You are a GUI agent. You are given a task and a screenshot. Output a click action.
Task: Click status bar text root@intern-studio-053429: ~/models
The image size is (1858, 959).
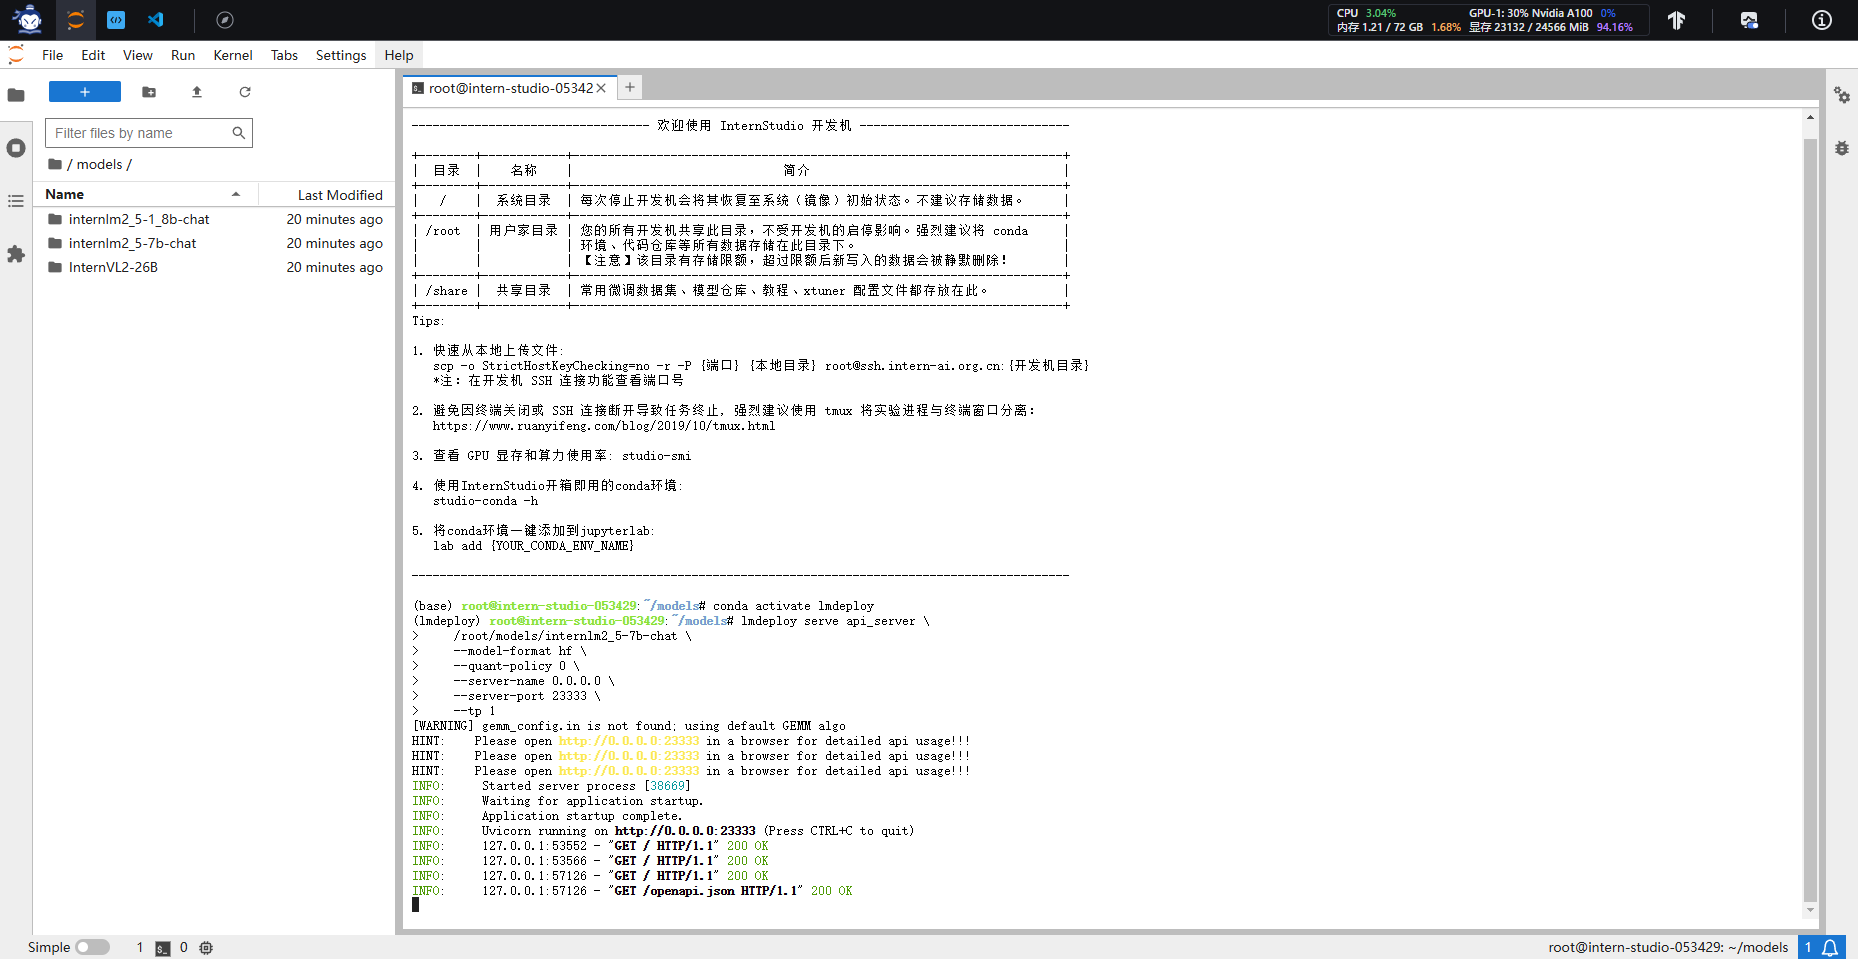click(x=1668, y=947)
